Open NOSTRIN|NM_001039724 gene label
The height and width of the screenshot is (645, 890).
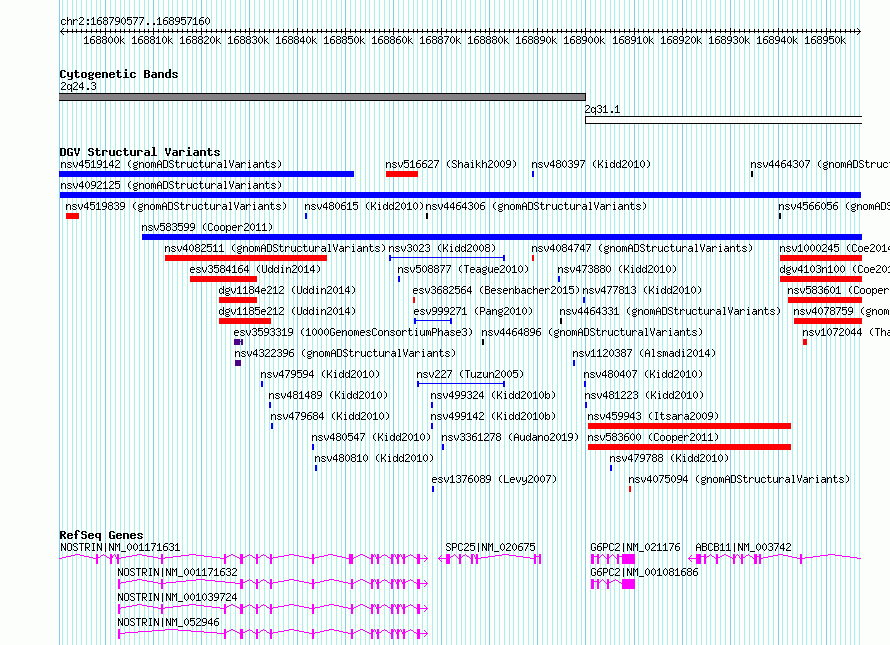177,597
